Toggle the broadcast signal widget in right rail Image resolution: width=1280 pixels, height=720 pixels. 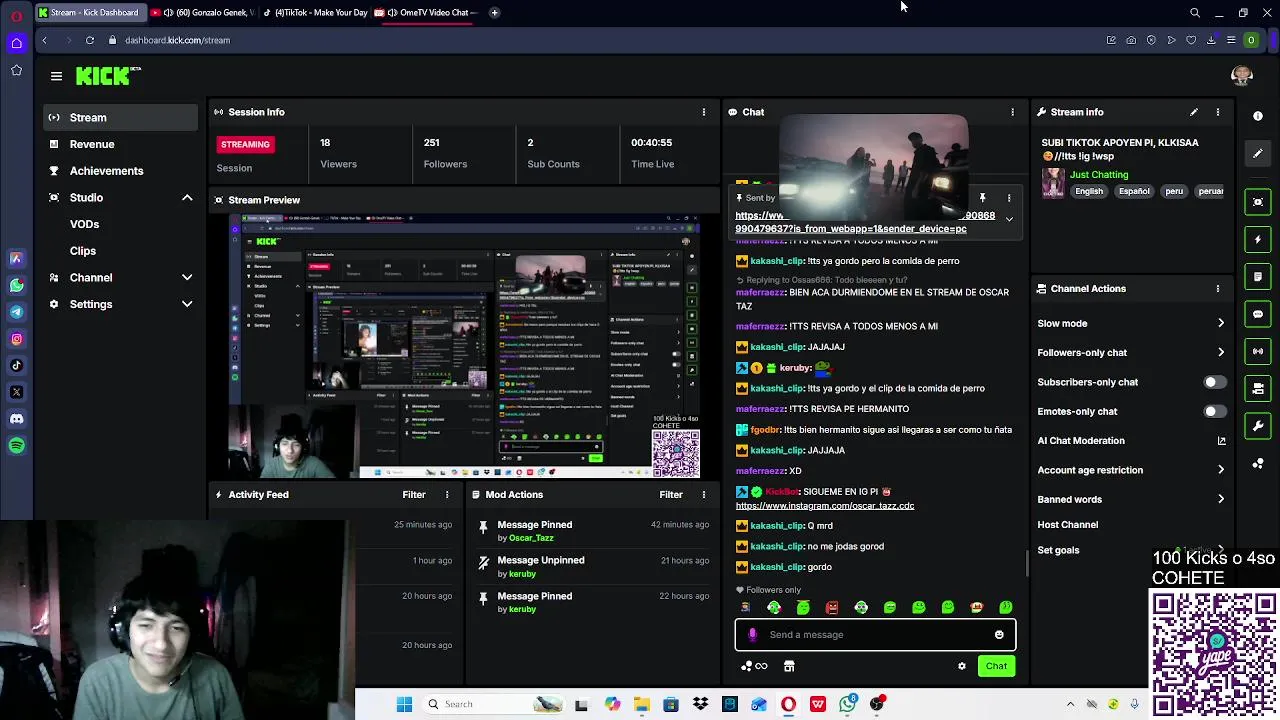[x=1258, y=351]
